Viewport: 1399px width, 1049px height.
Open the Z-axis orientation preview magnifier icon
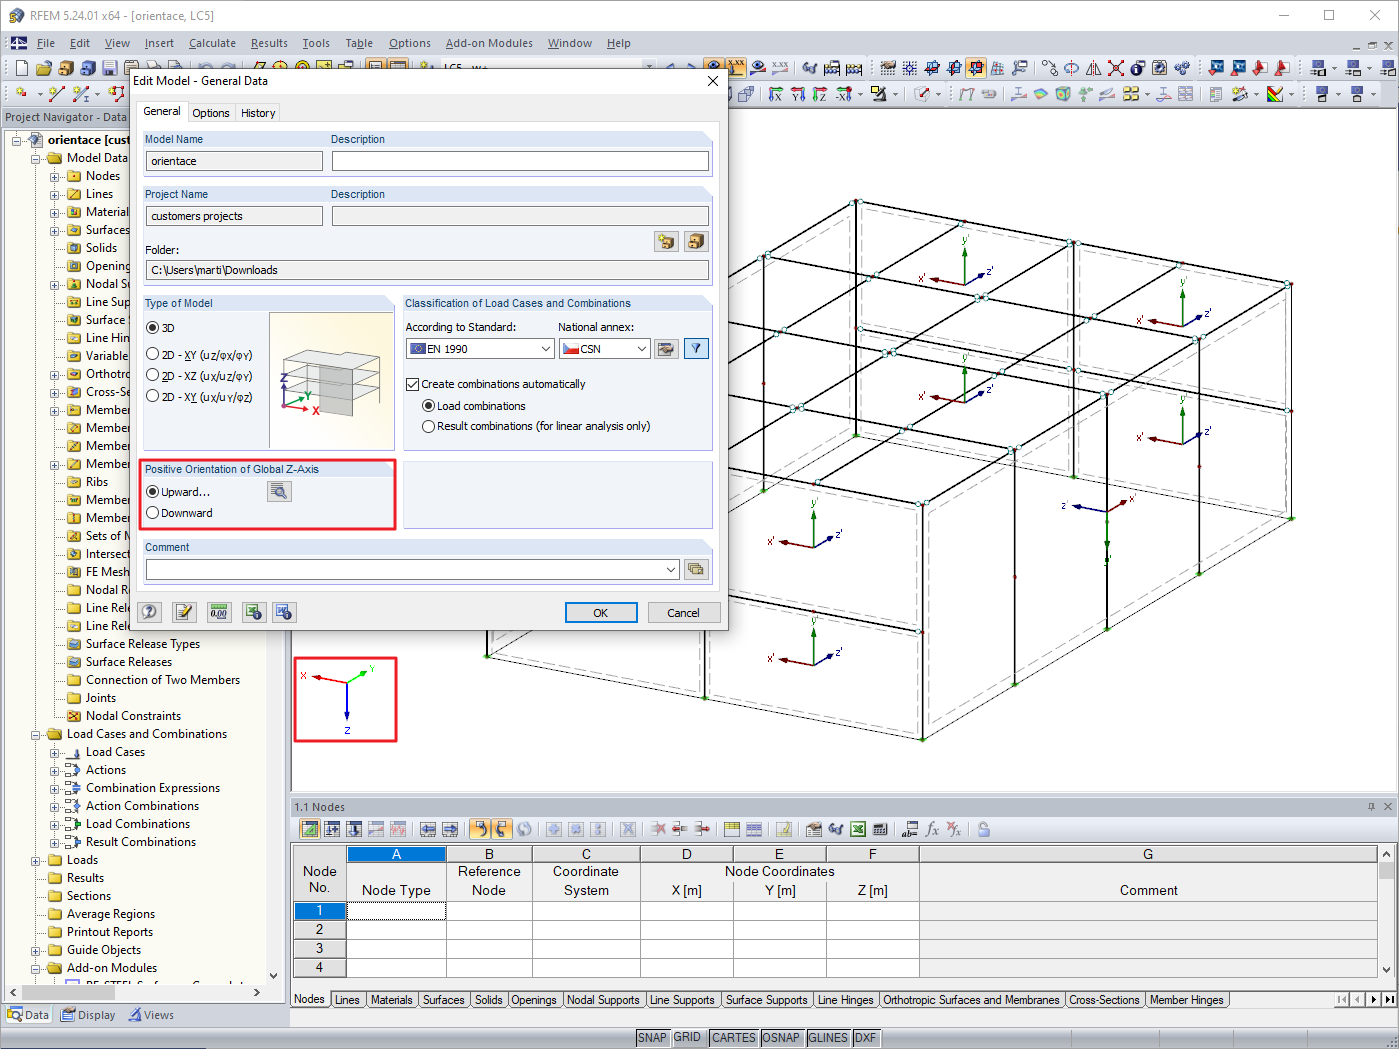coord(279,491)
